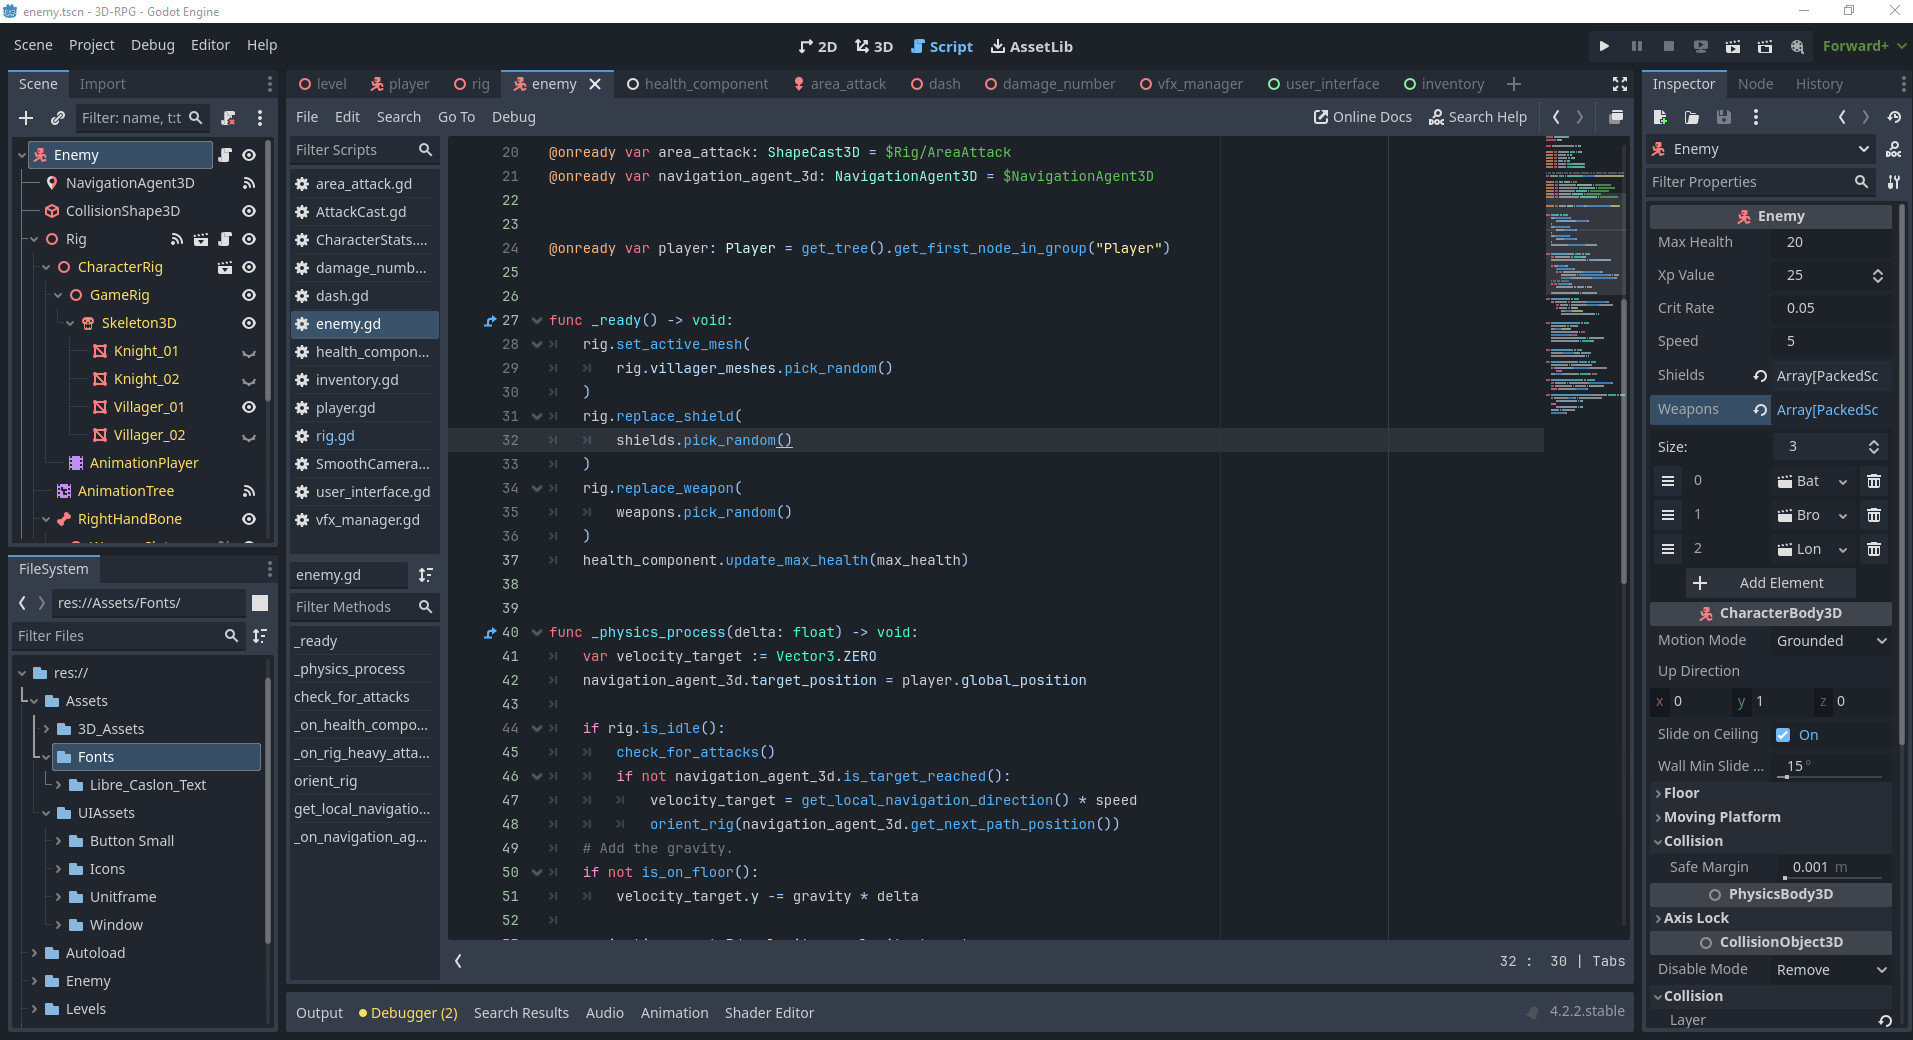Load an existing resource in Inspector

coord(1692,117)
